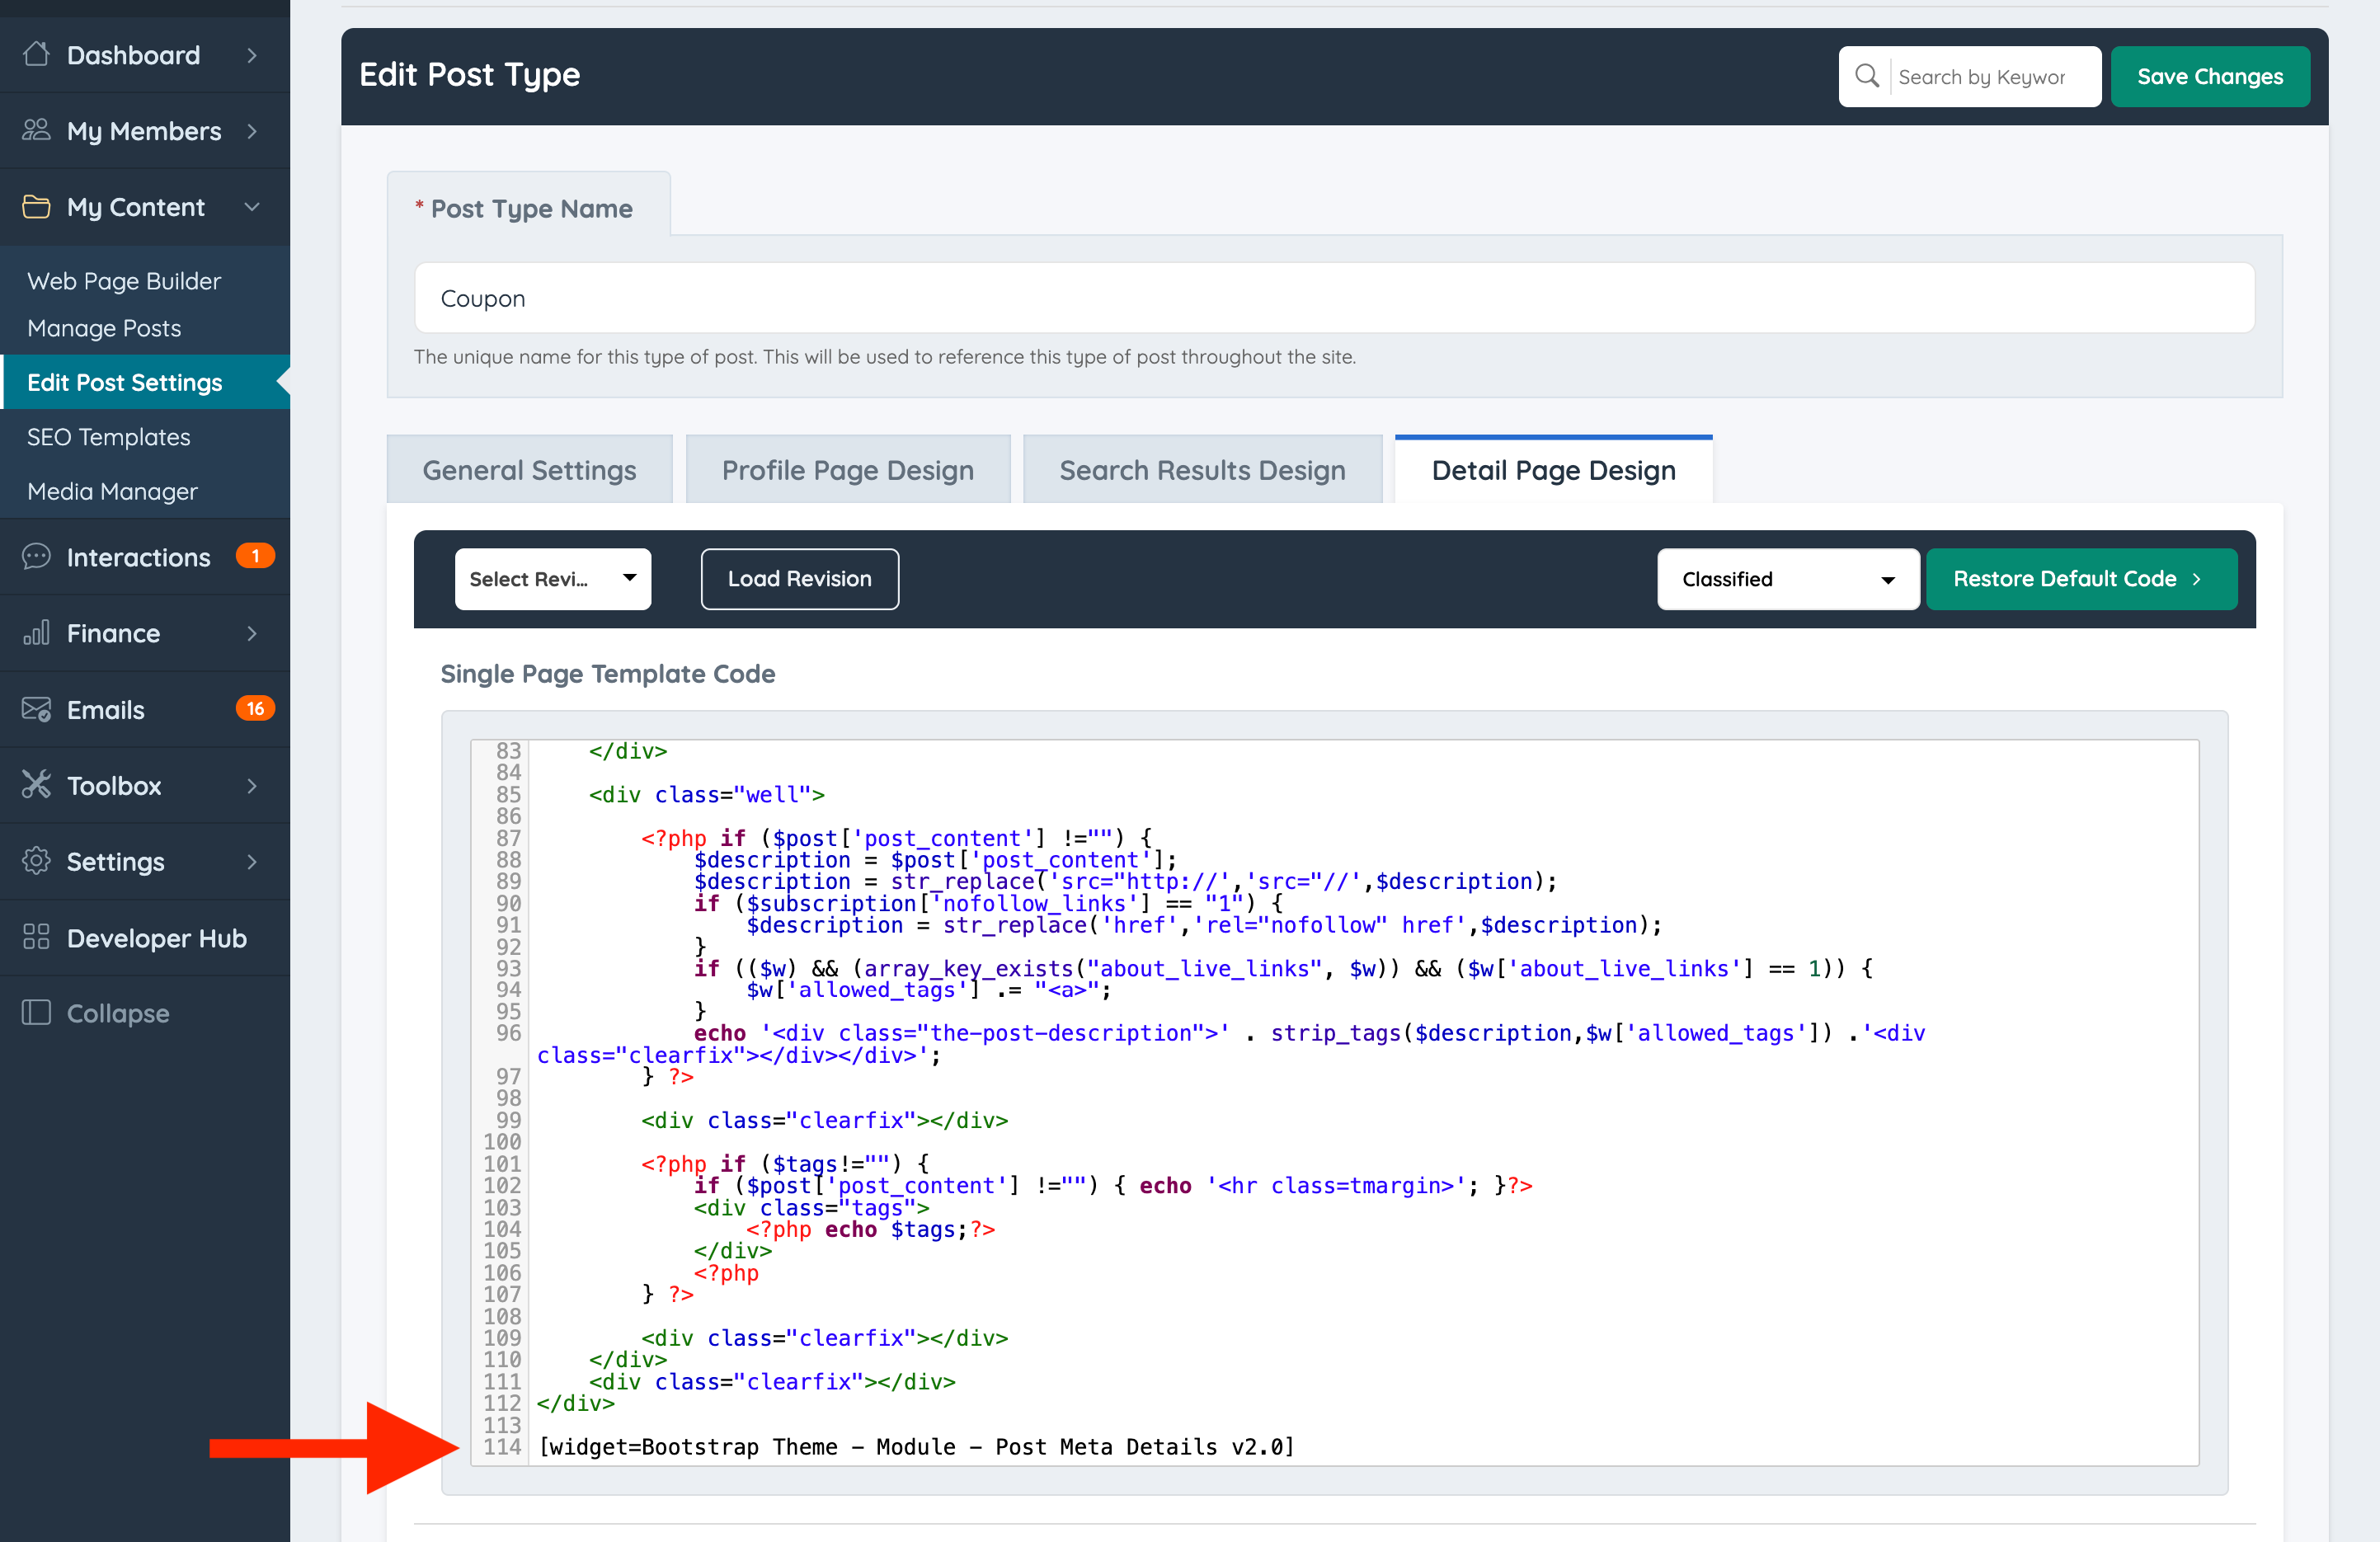Click the Toolbox tools icon

click(36, 785)
